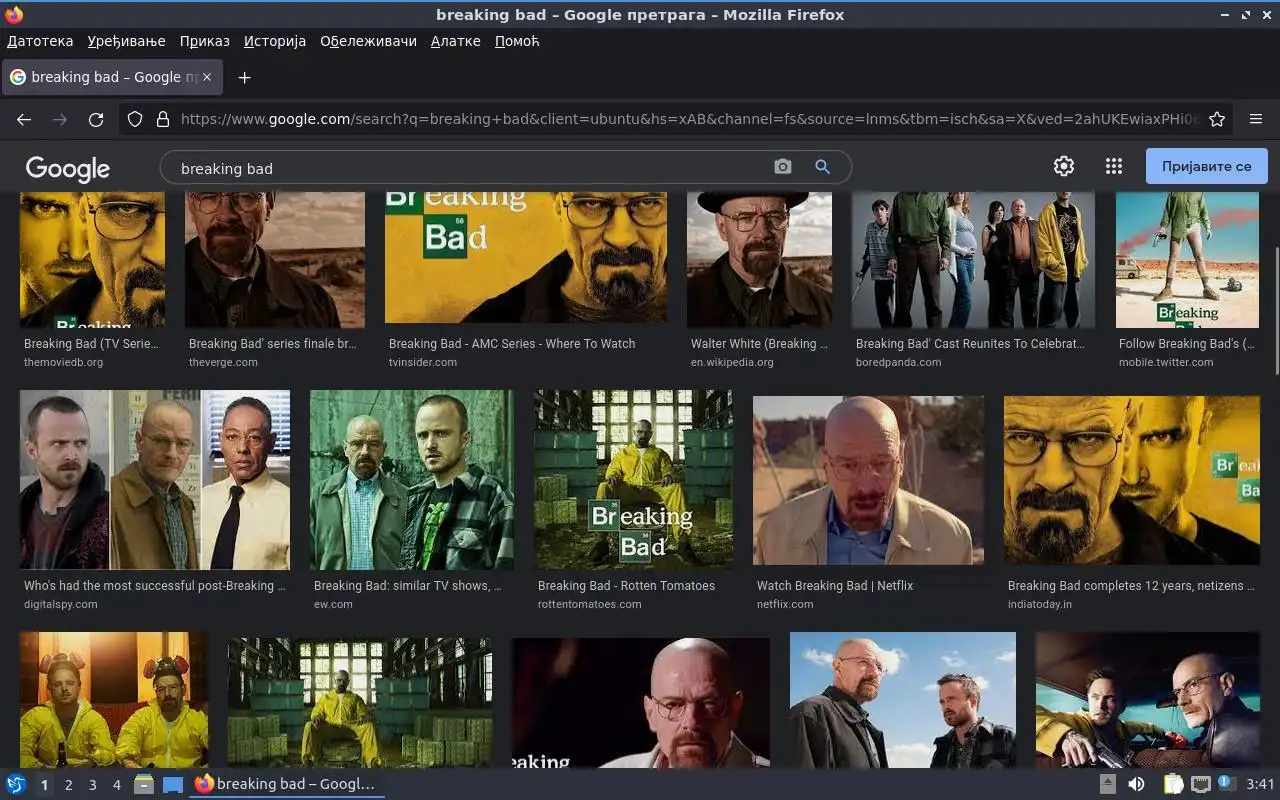Click the network tray icon
The image size is (1280, 800).
coord(1201,784)
